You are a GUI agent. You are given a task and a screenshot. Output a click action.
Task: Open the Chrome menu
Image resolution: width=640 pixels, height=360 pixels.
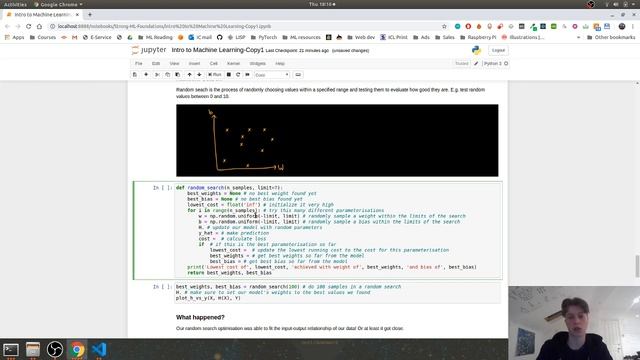coord(633,26)
